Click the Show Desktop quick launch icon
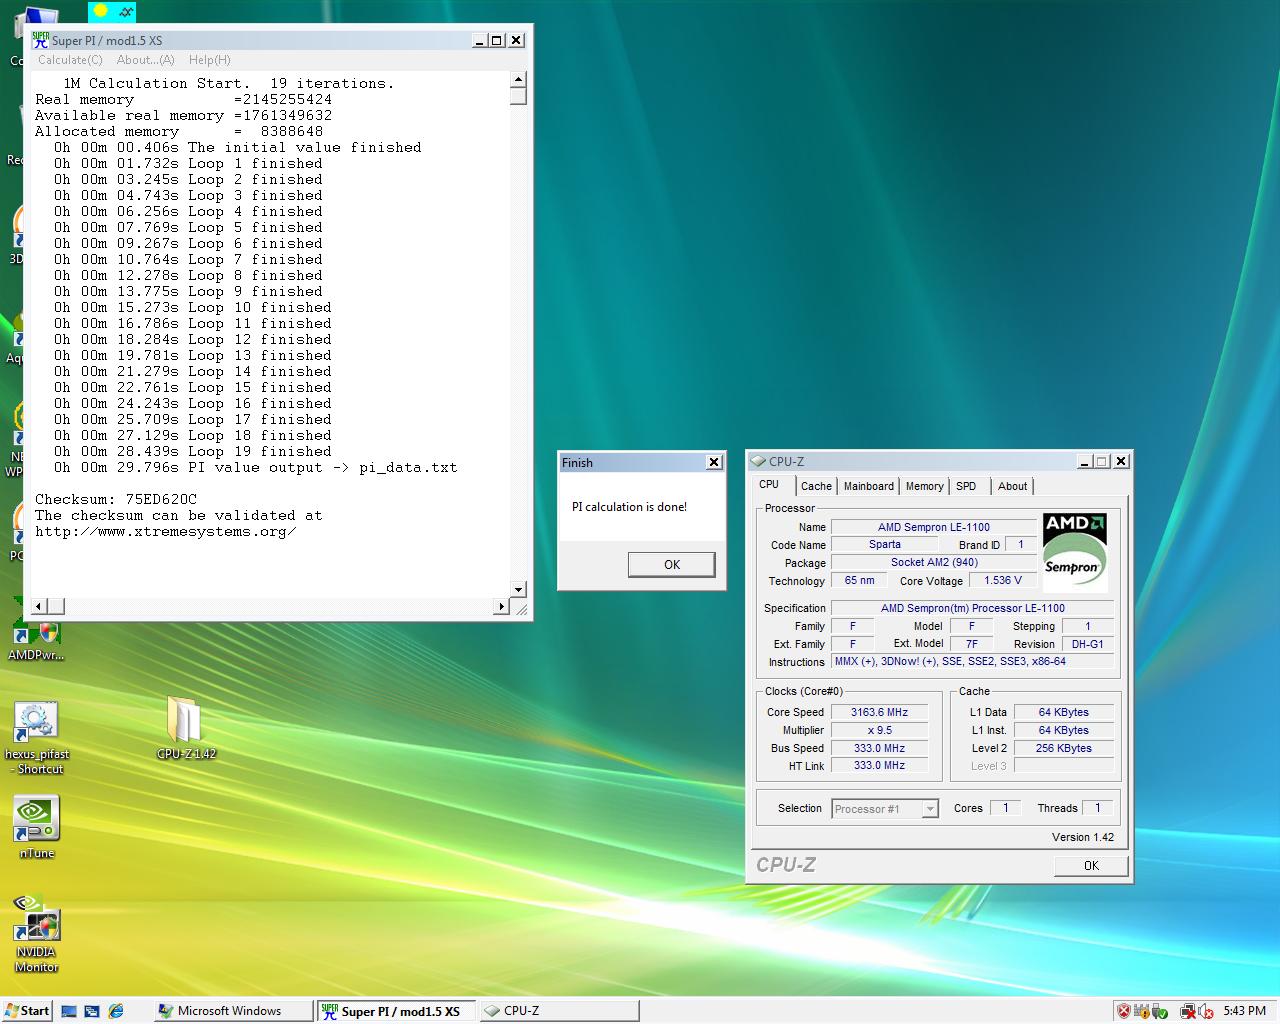This screenshot has height=1024, width=1280. pos(69,1011)
